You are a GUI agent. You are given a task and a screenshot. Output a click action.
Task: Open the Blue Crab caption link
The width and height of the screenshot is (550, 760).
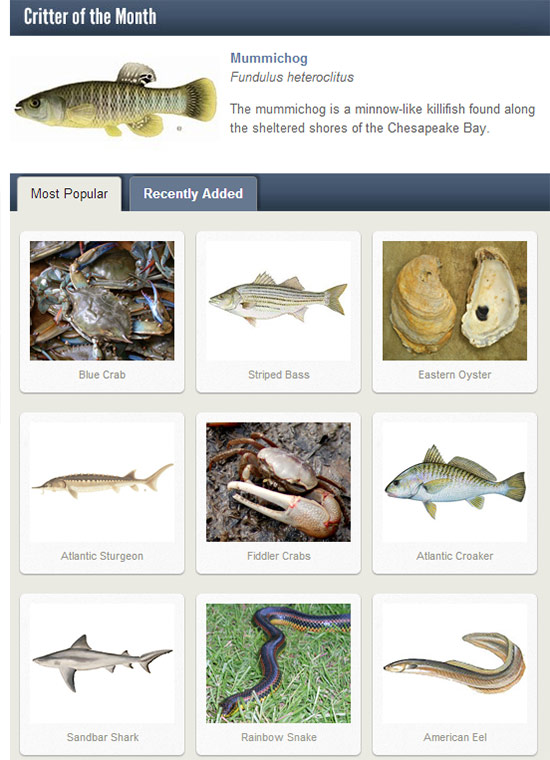coord(102,375)
